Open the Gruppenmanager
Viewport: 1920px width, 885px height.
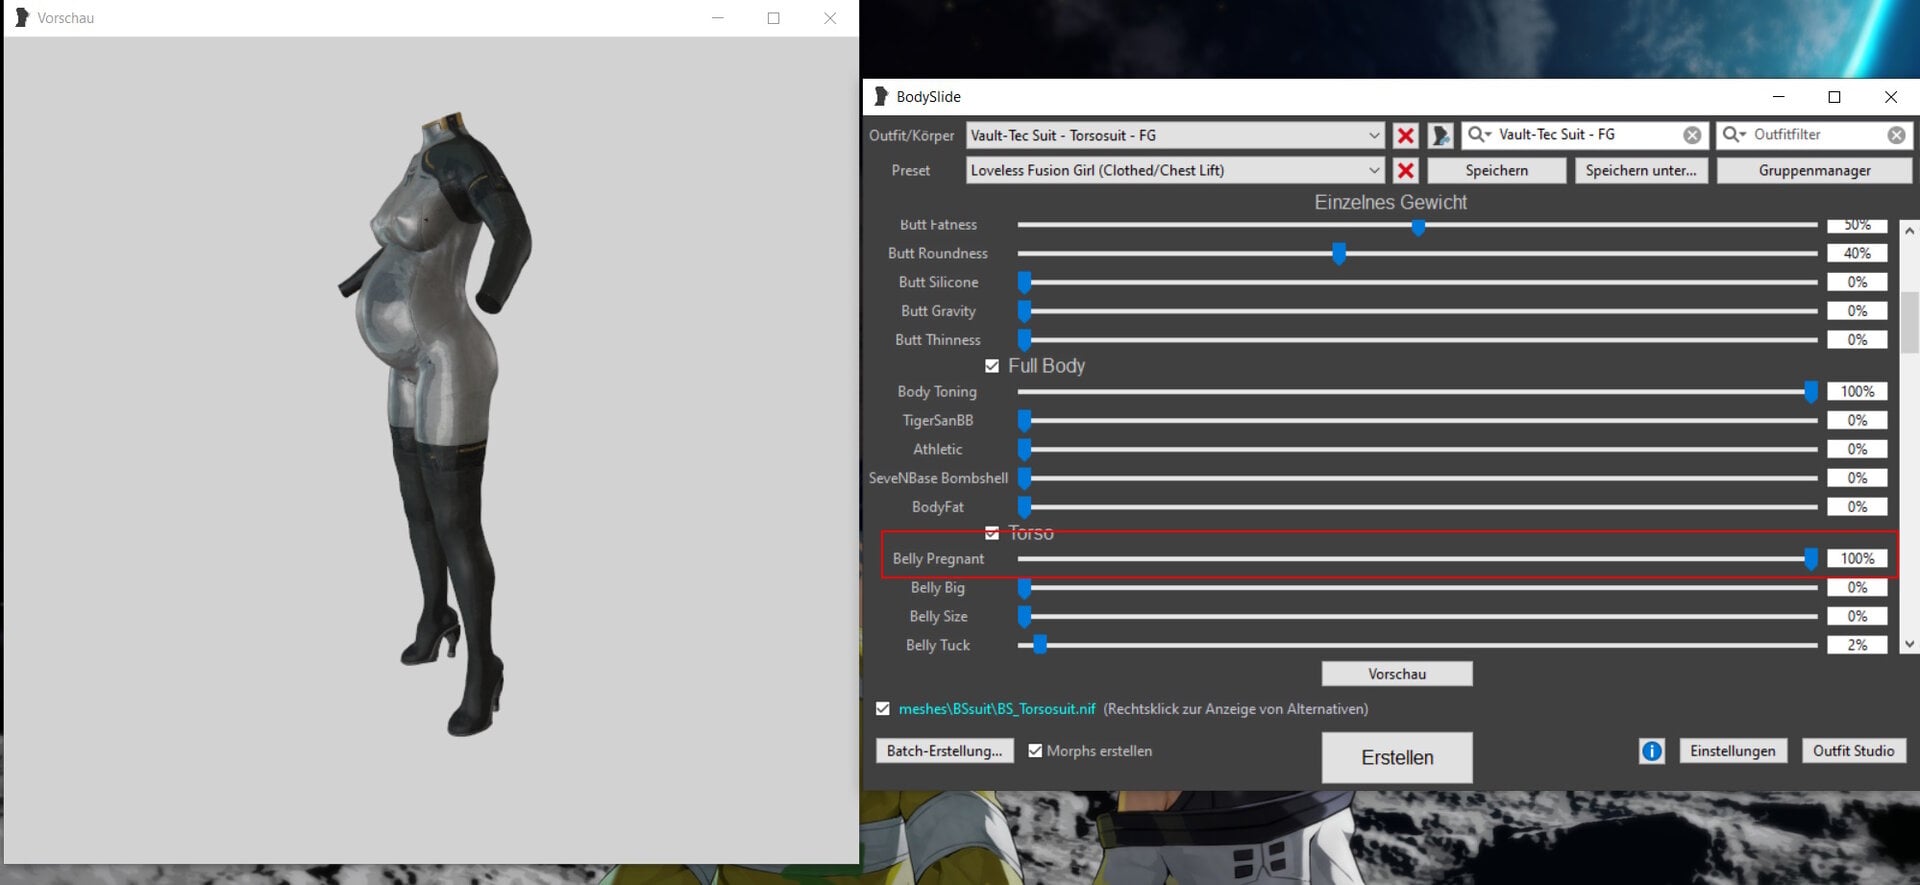1814,170
